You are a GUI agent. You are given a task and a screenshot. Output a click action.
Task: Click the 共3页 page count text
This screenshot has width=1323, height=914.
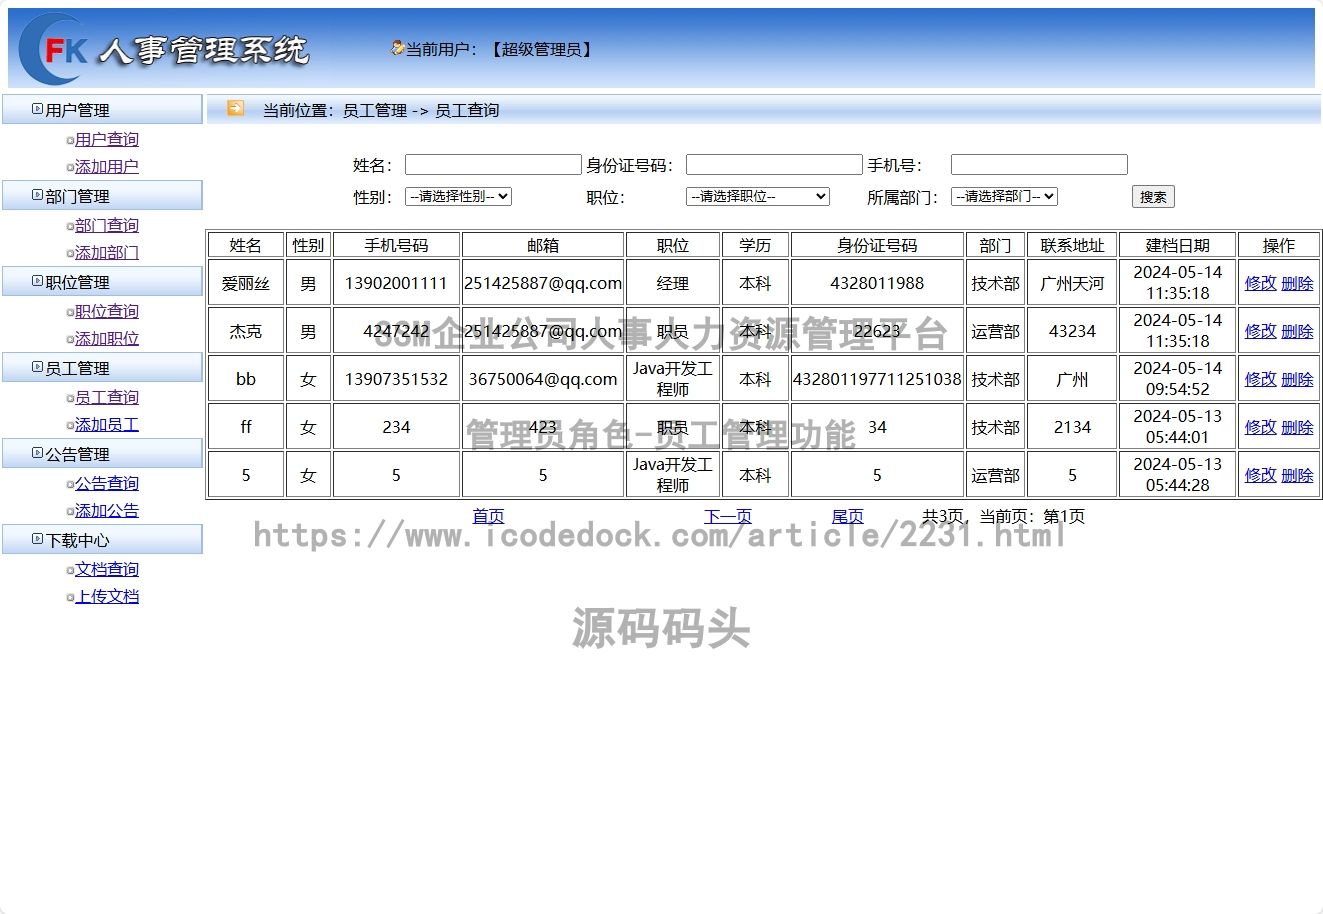point(942,516)
